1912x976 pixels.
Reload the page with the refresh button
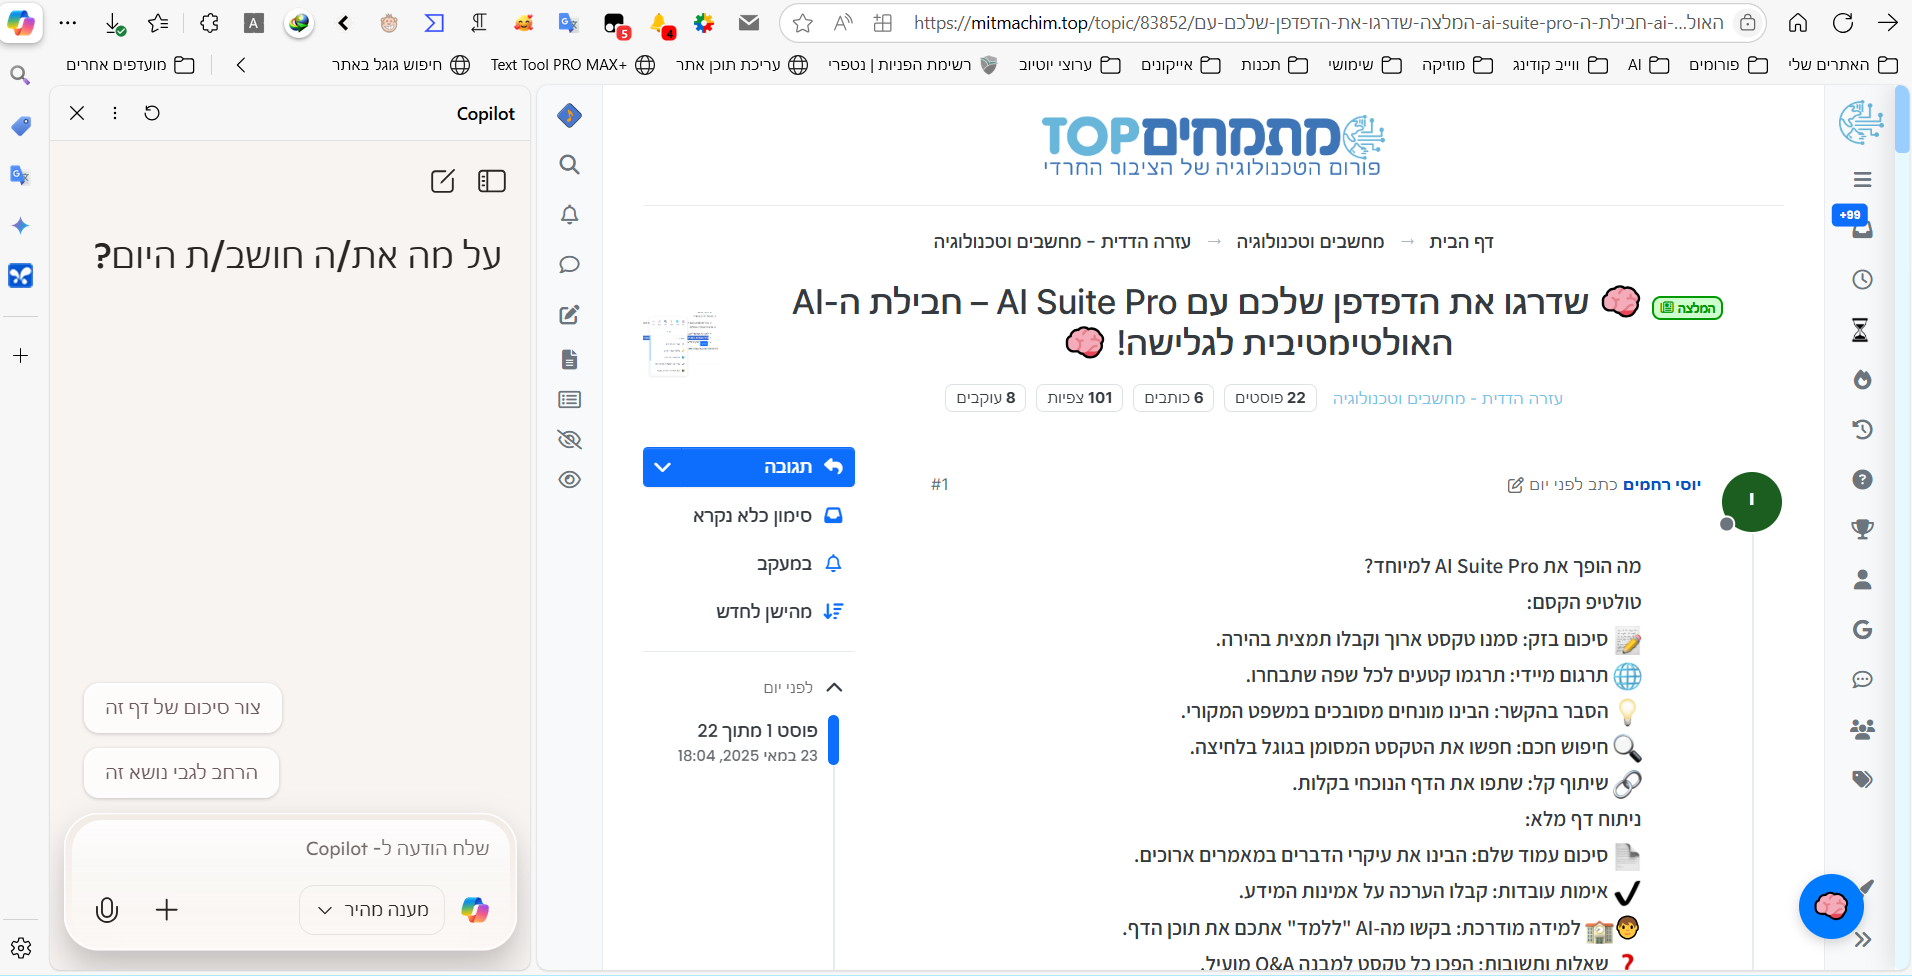(1843, 23)
